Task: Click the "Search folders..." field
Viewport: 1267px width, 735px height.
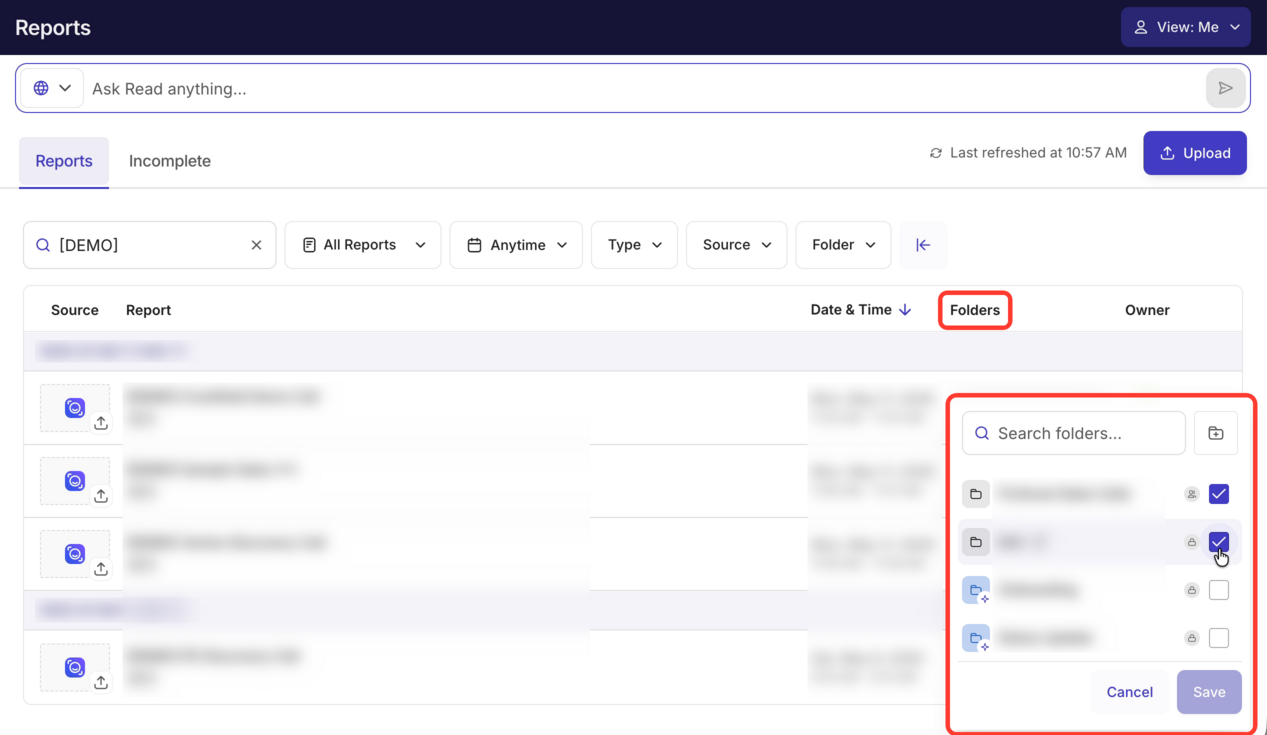Action: click(1074, 433)
